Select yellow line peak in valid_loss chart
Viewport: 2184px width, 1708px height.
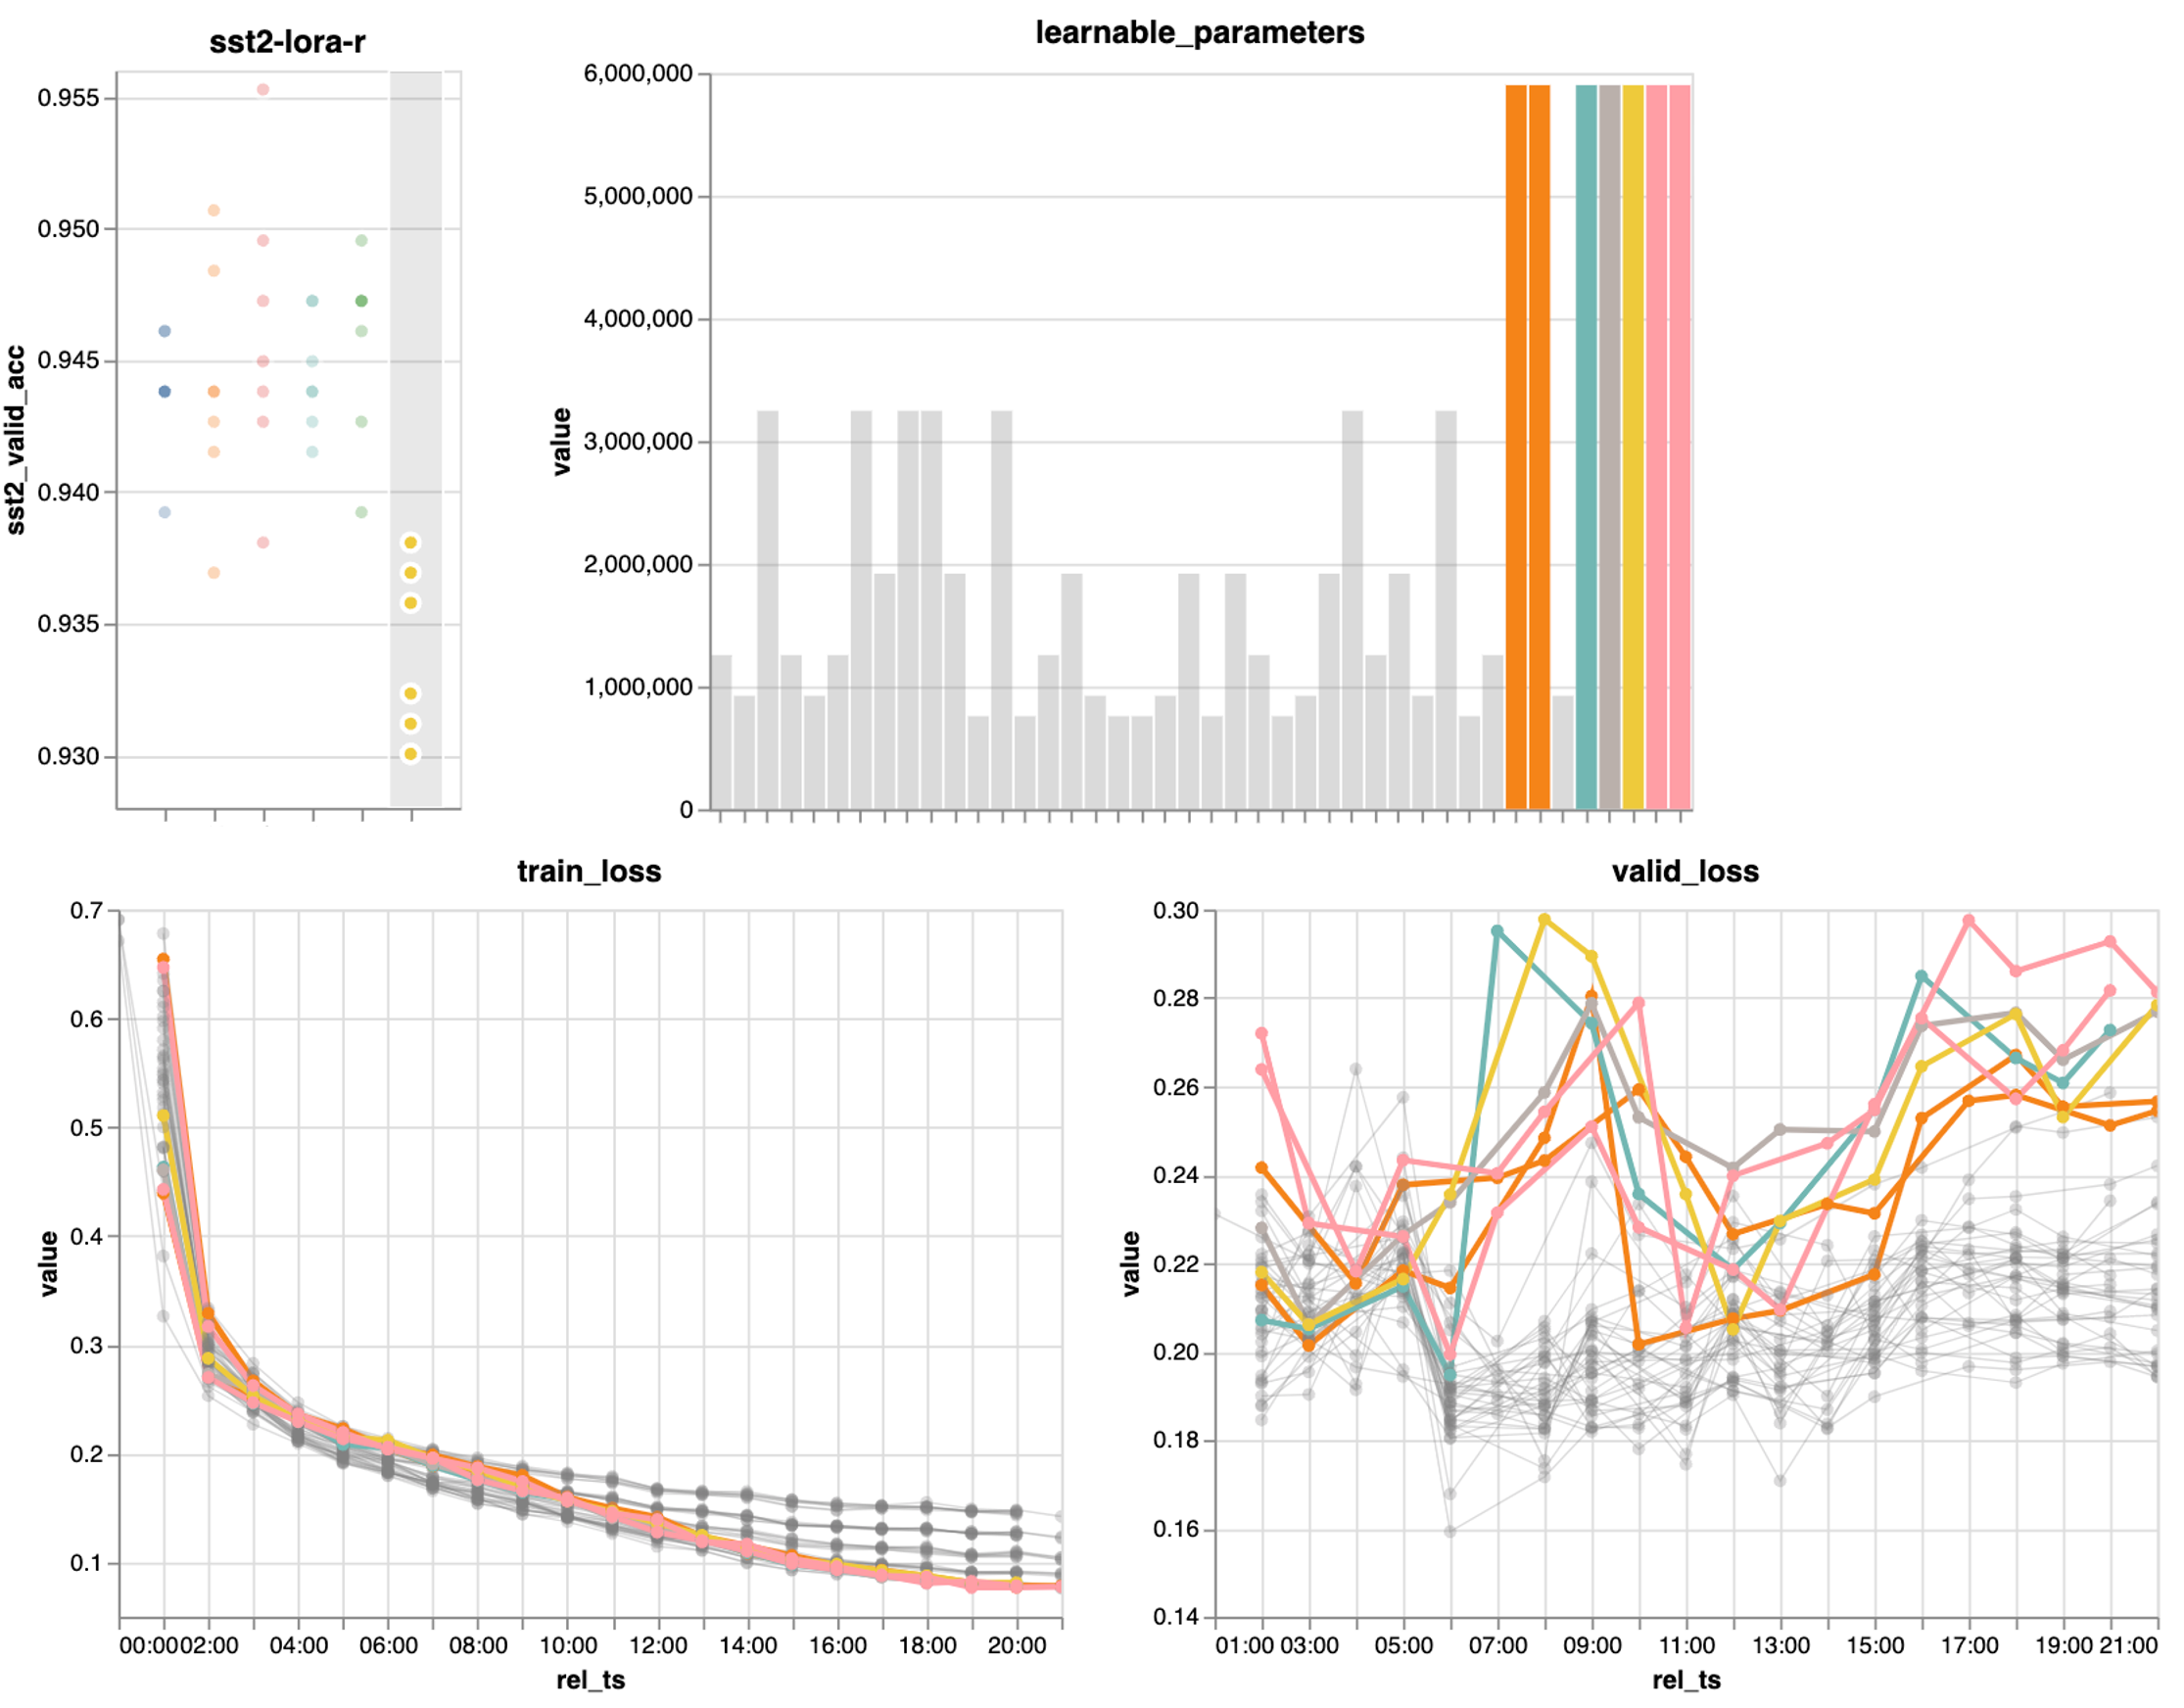(x=1544, y=919)
